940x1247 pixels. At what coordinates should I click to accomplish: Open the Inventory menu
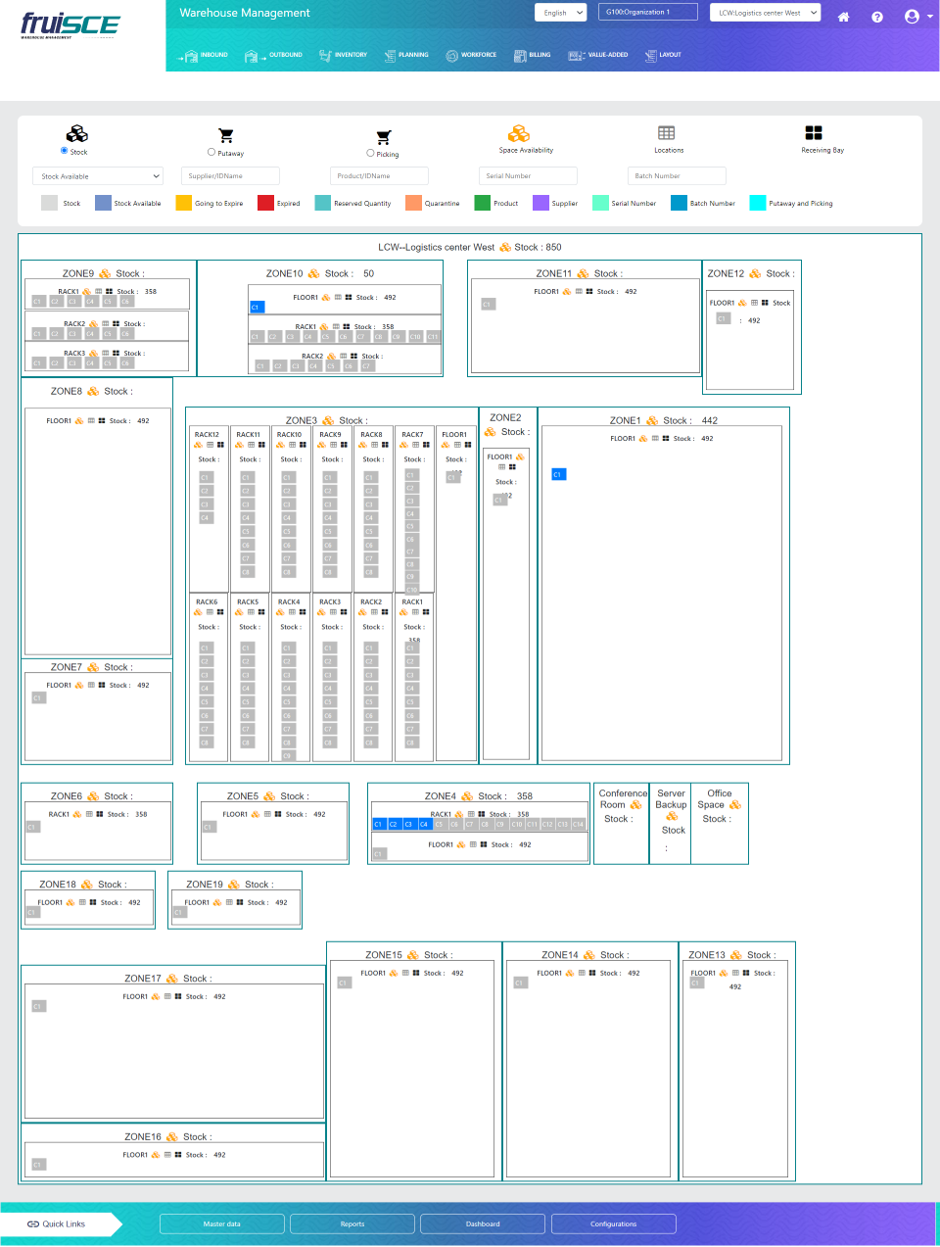point(343,55)
